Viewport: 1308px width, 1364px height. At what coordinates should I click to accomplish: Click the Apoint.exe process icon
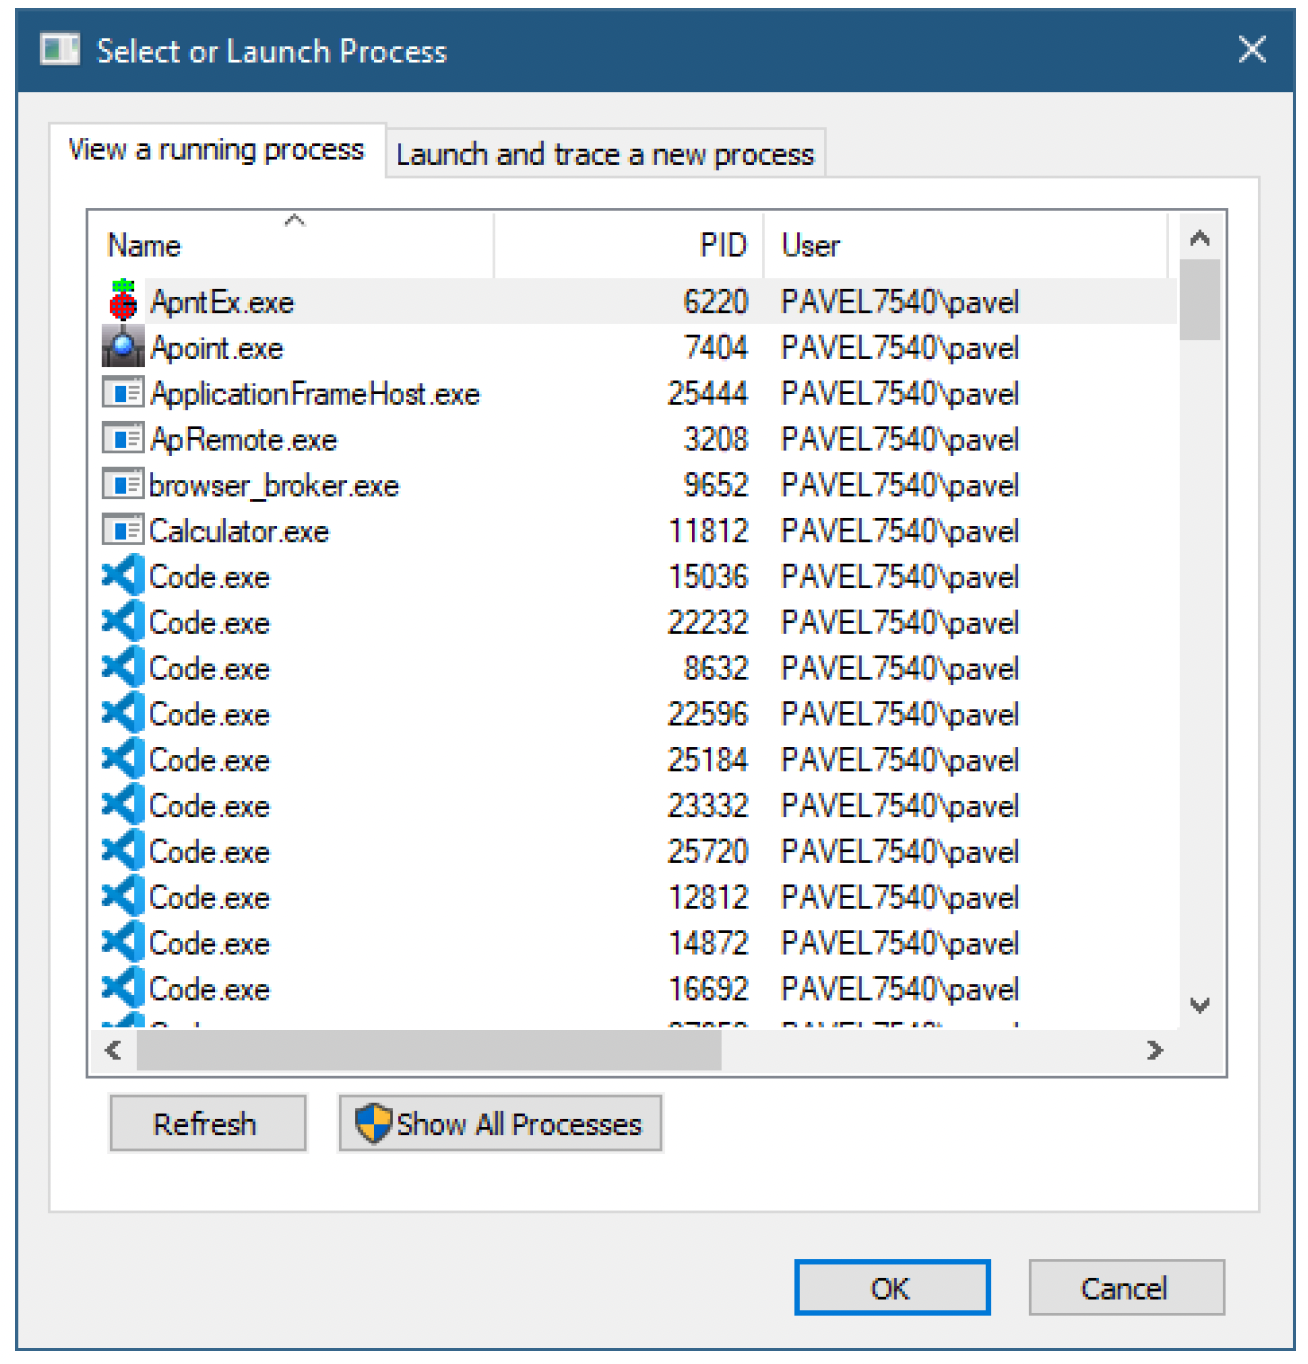click(x=123, y=347)
